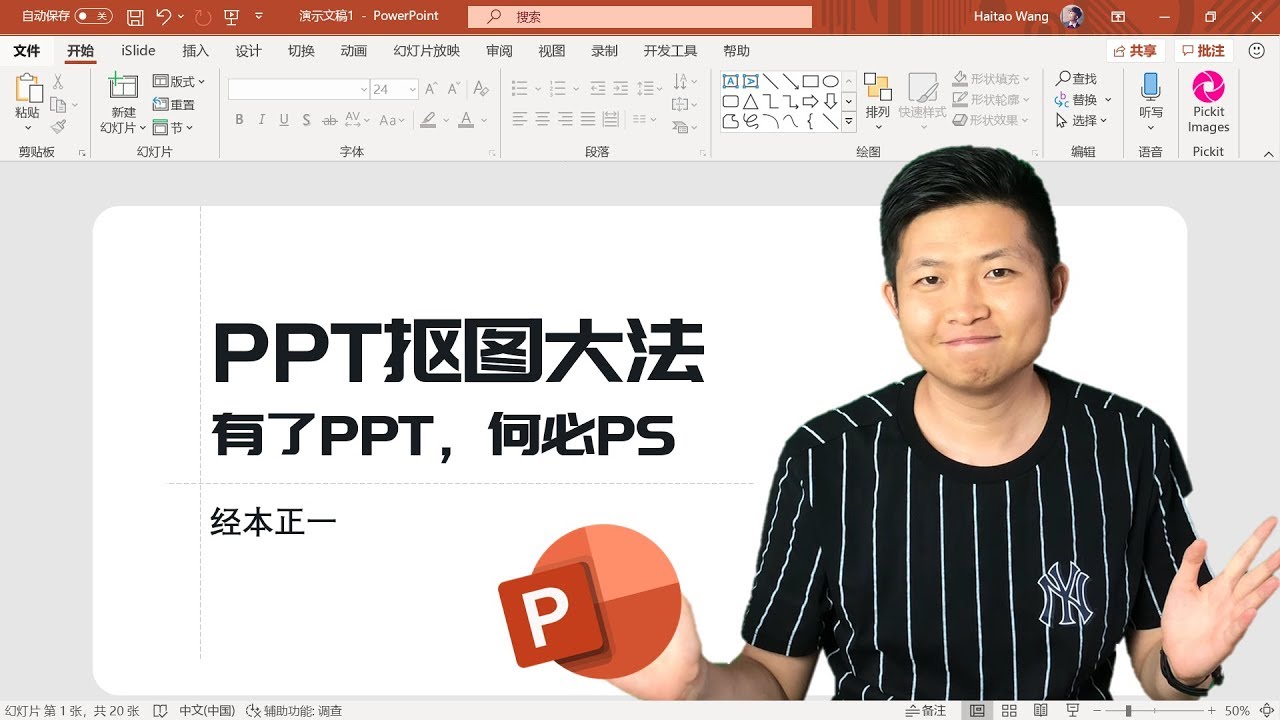Toggle bold formatting

(x=239, y=120)
